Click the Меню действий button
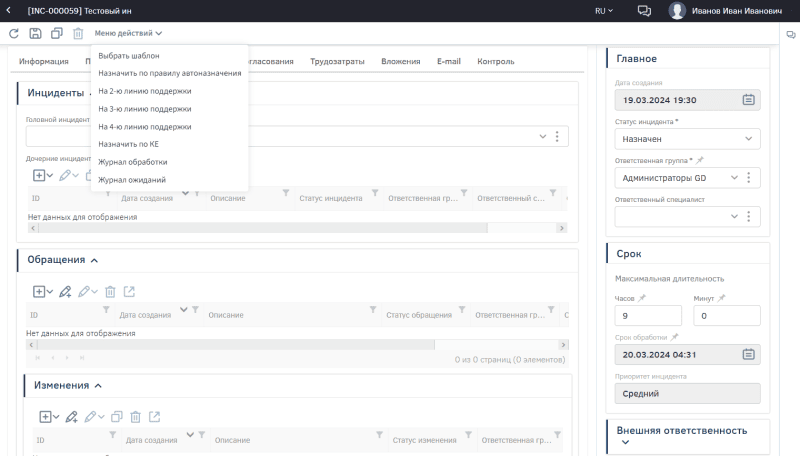Viewport: 800px width, 456px height. point(128,34)
